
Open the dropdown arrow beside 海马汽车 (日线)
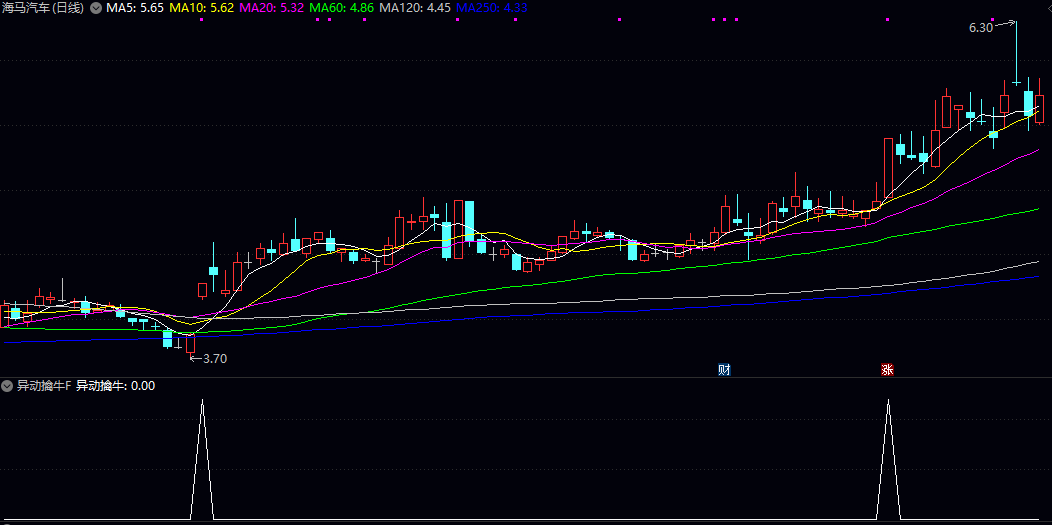[x=95, y=8]
